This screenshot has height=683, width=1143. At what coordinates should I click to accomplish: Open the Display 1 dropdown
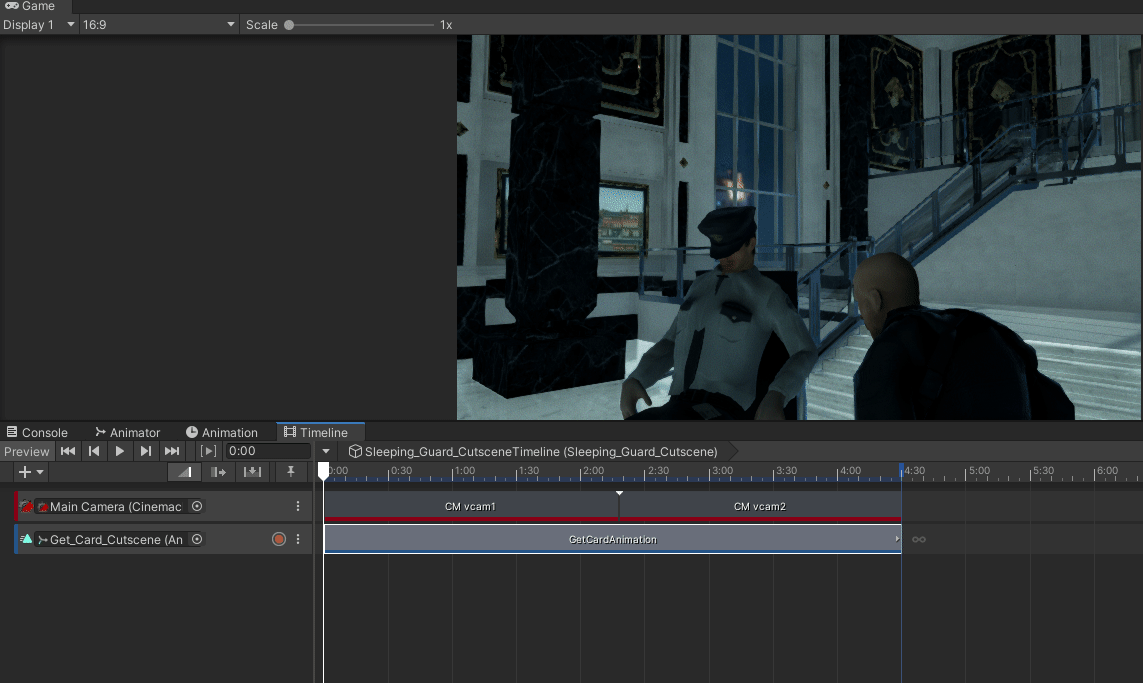click(x=39, y=24)
